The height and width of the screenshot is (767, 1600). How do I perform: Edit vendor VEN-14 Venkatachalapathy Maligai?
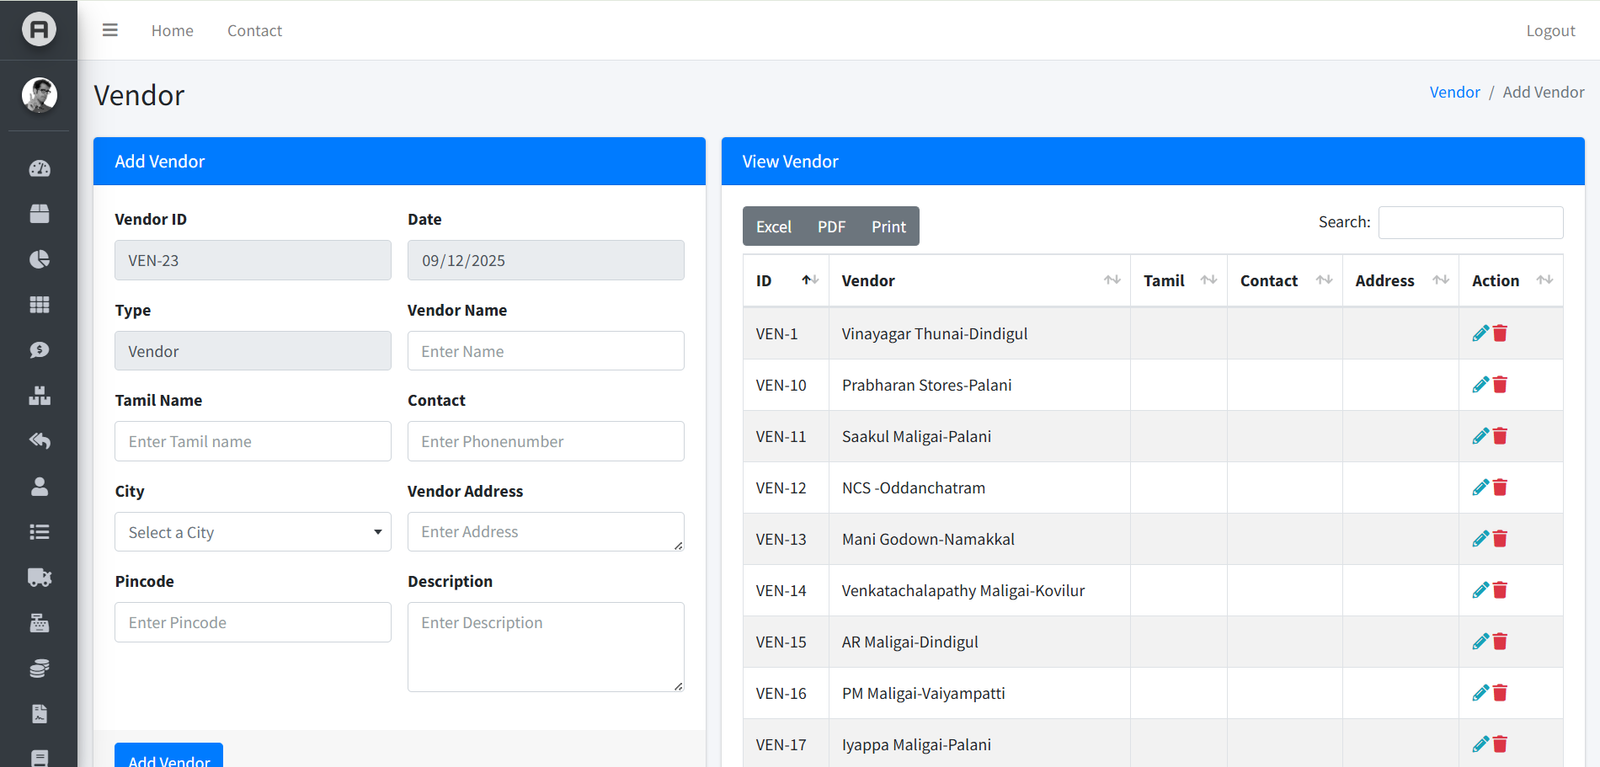[x=1481, y=590]
